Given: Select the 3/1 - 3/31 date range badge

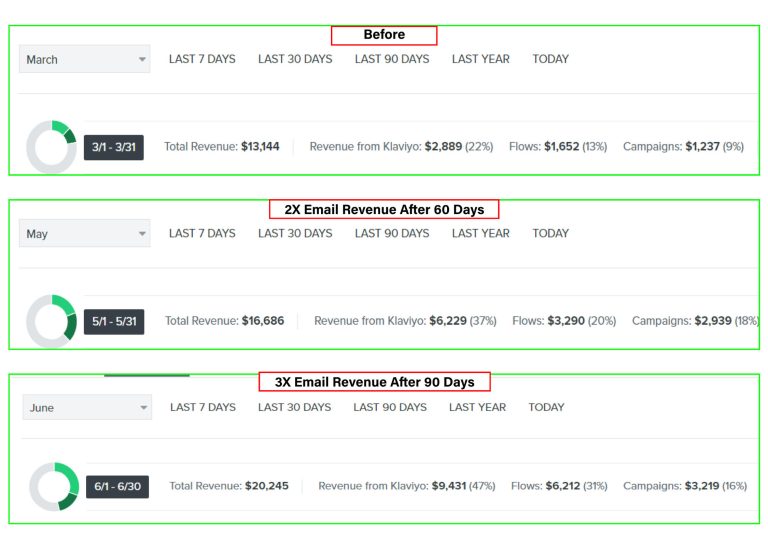Looking at the screenshot, I should pos(113,147).
